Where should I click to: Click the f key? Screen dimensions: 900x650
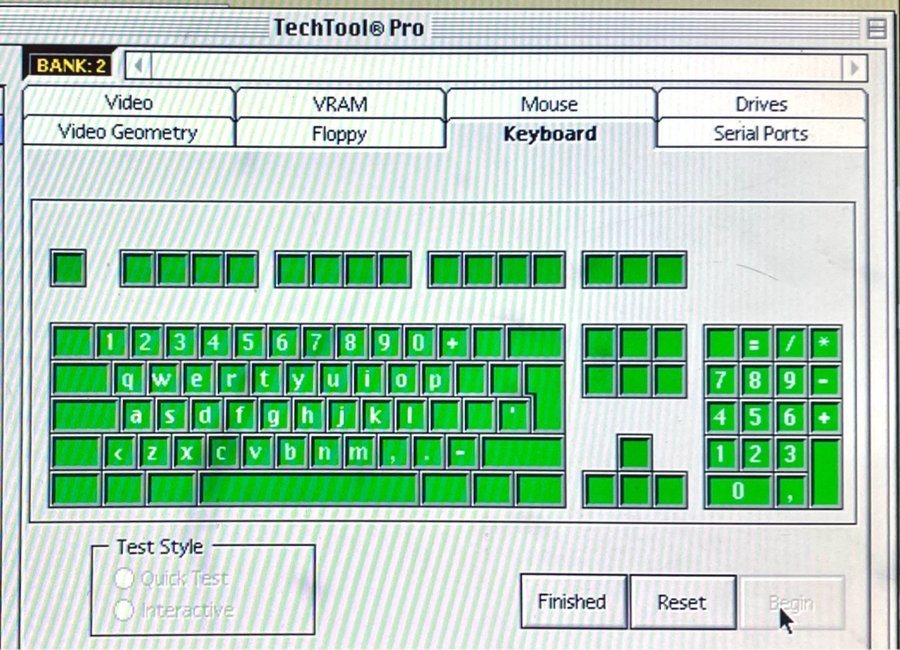tap(239, 416)
